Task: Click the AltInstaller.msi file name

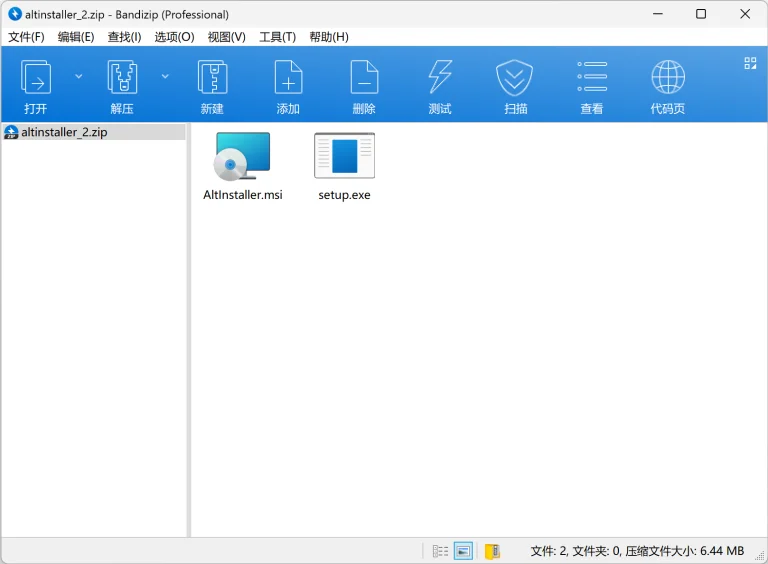Action: [x=243, y=195]
